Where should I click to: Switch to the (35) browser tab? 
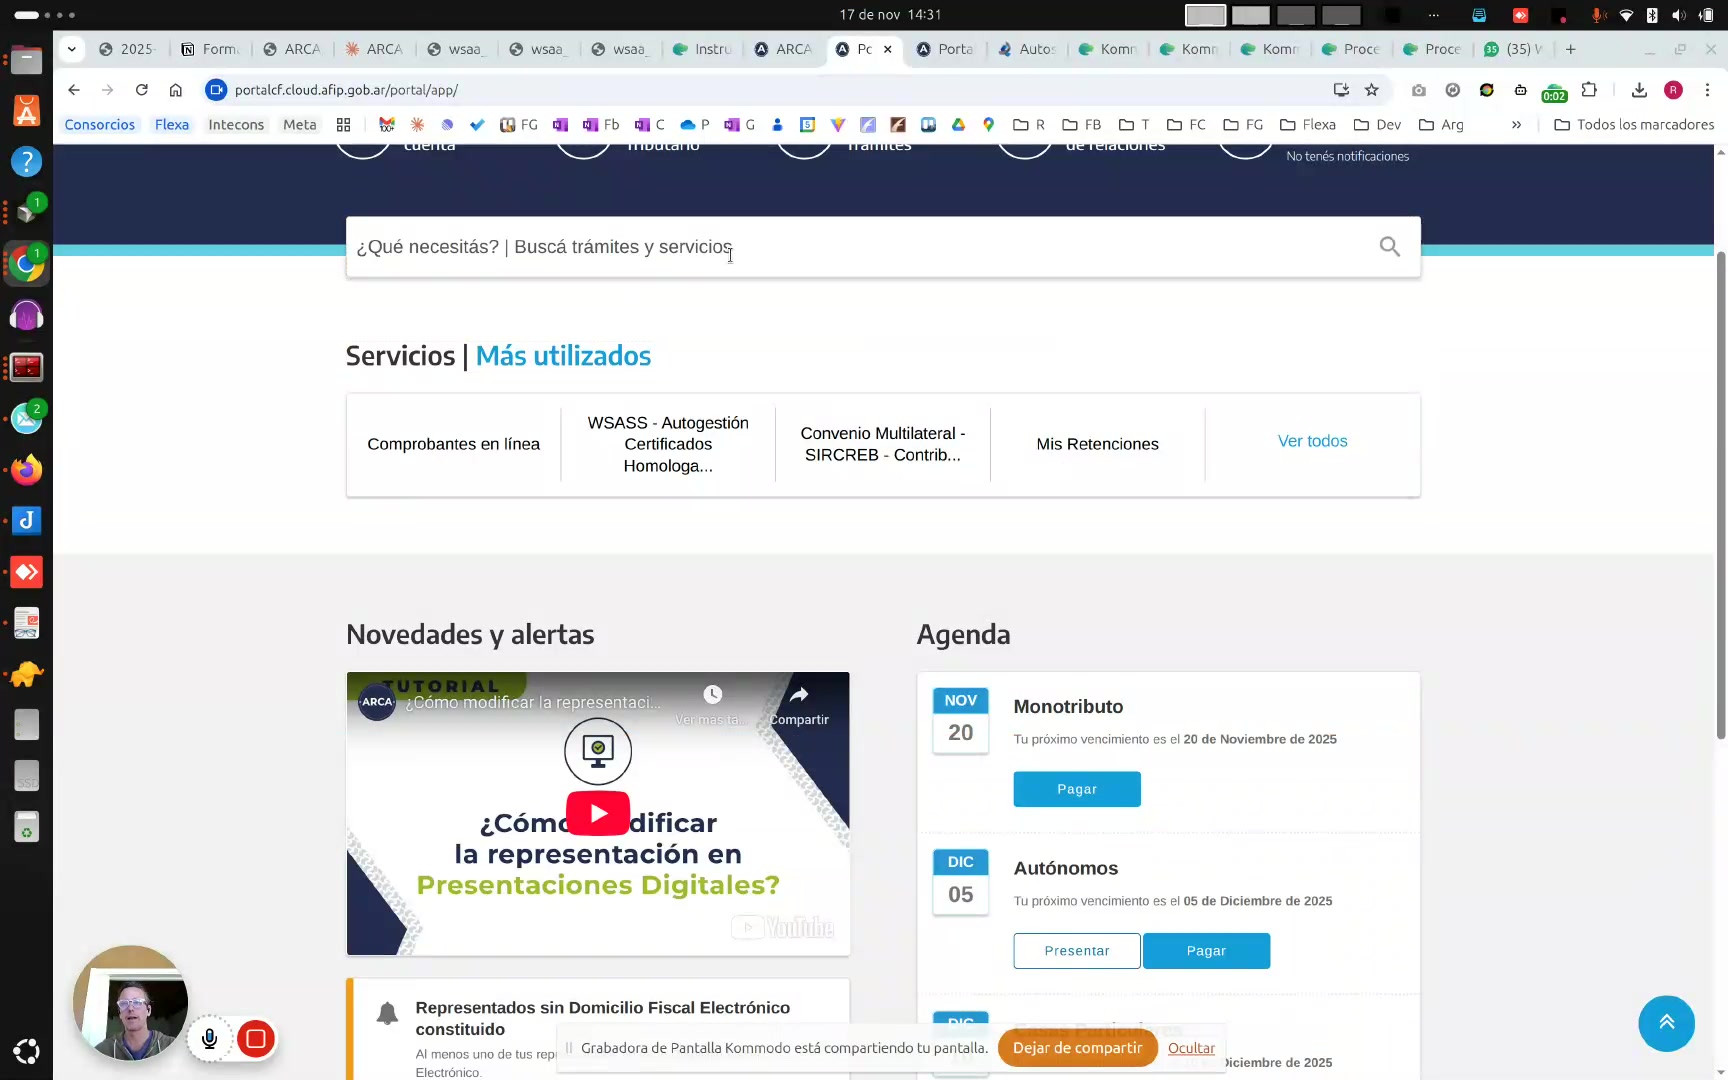pyautogui.click(x=1513, y=49)
